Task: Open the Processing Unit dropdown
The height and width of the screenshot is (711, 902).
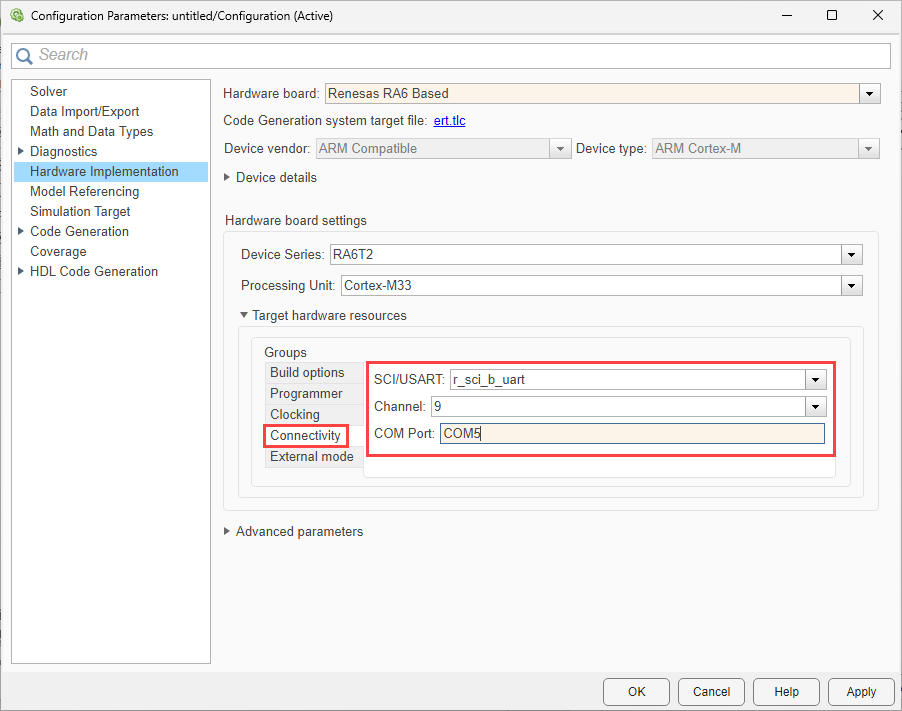Action: 851,286
